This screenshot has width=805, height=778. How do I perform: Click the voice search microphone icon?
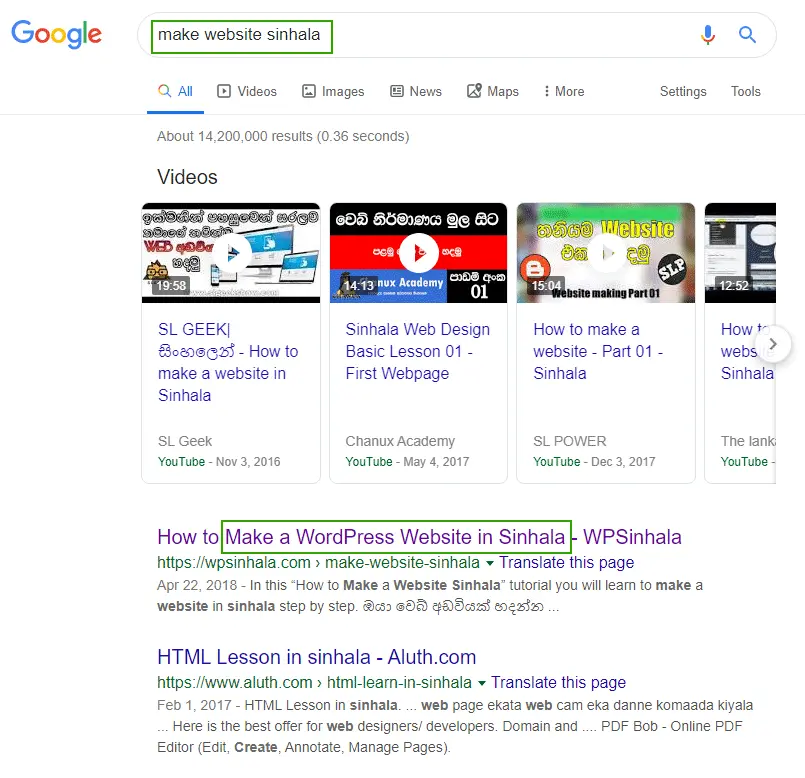pyautogui.click(x=707, y=35)
